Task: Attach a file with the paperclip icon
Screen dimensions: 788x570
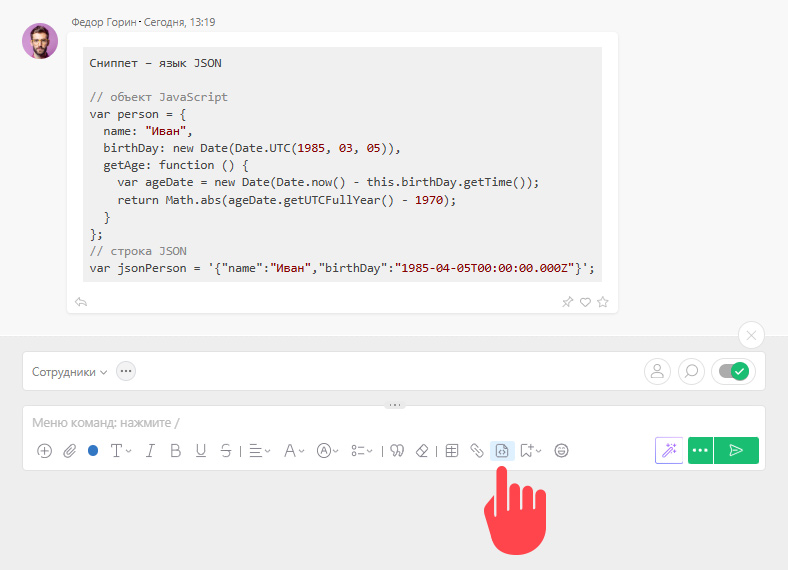Action: click(69, 451)
